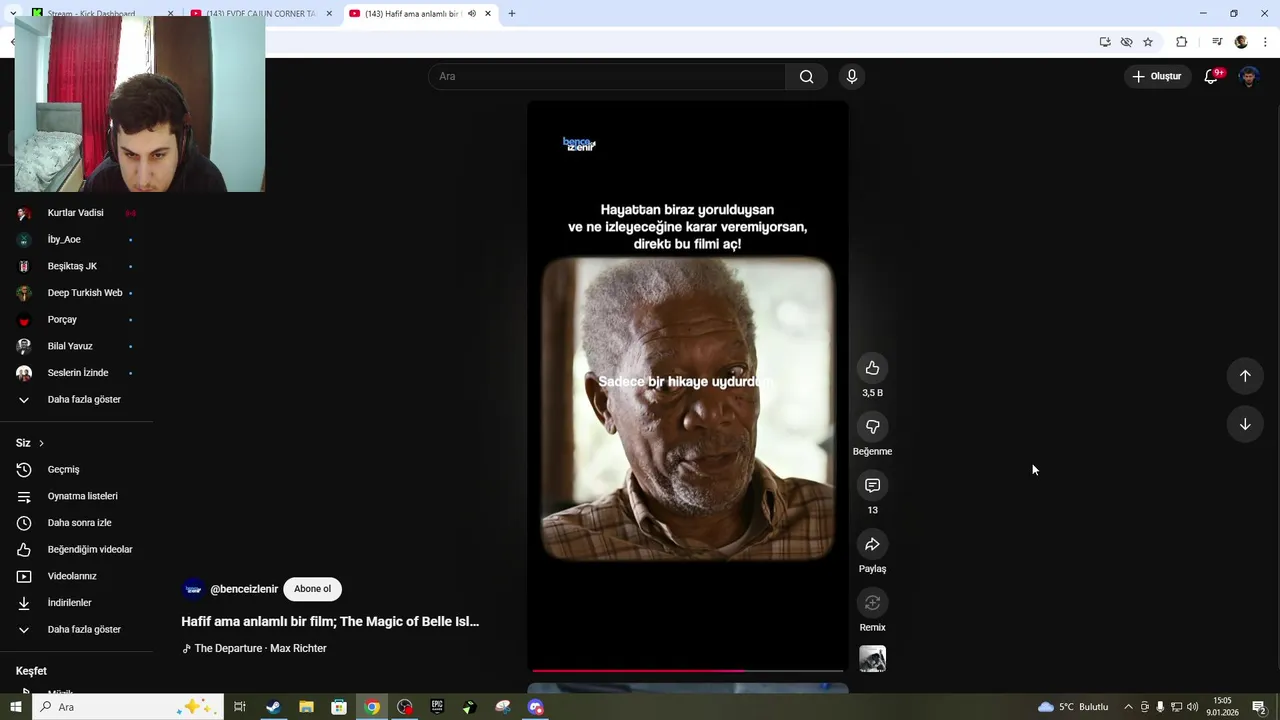Expand the Siz section chevron
Screen dimensions: 1280x720
(41, 443)
